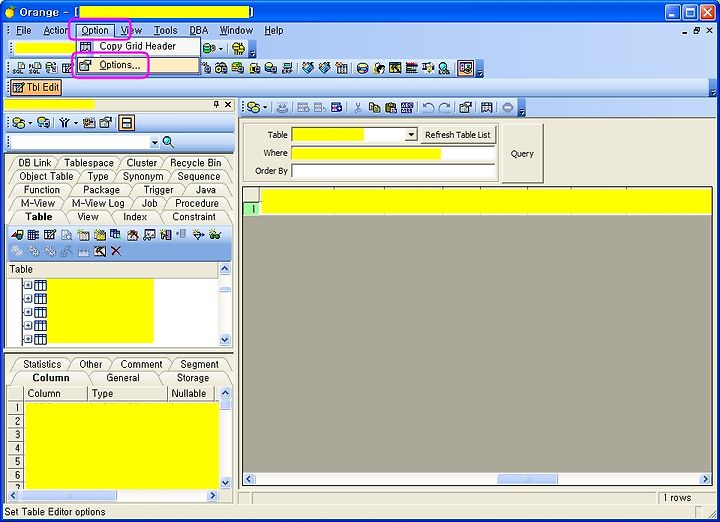Click the Copy Grid Header icon in editor toolbar

point(487,108)
